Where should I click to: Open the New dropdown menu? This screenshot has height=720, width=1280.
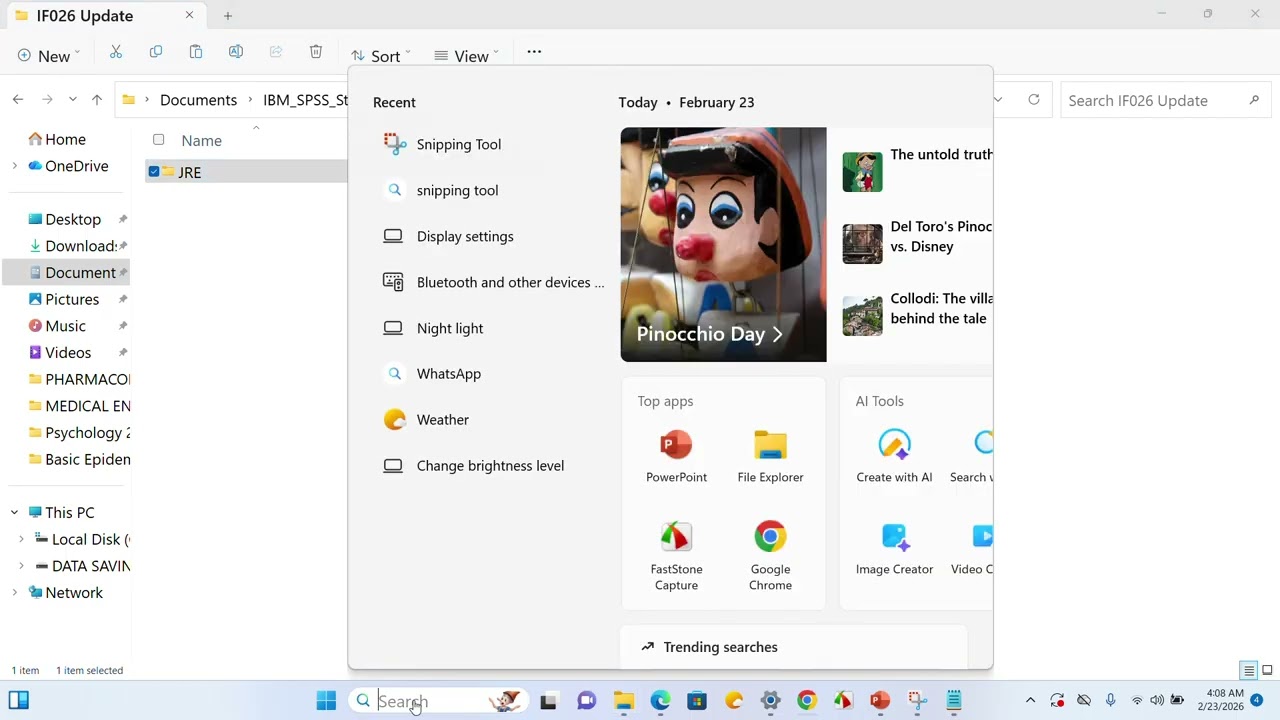tap(49, 56)
